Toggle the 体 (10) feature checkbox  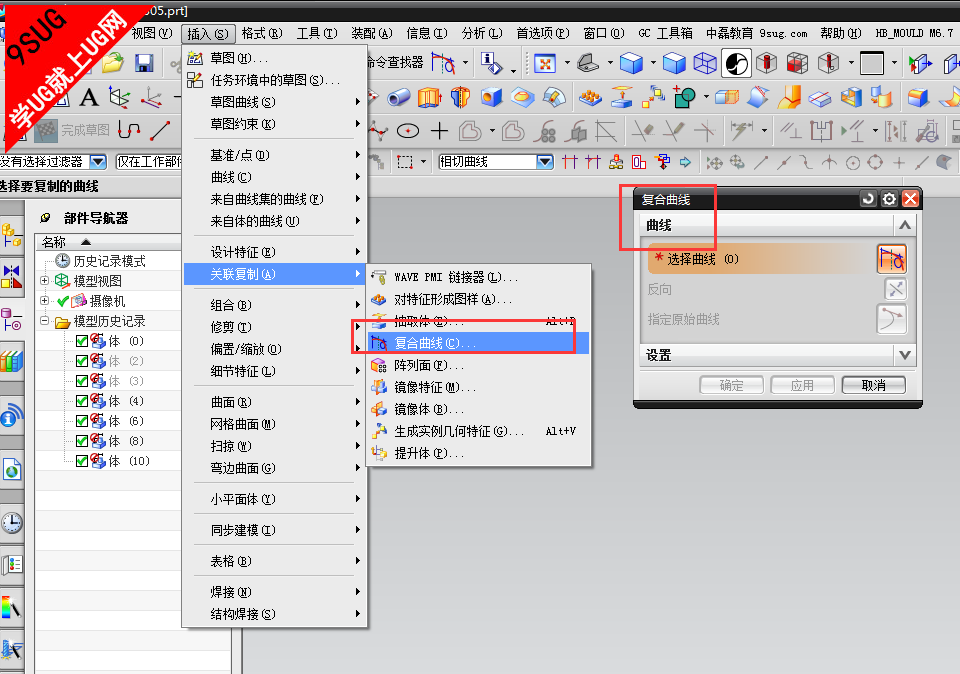82,461
